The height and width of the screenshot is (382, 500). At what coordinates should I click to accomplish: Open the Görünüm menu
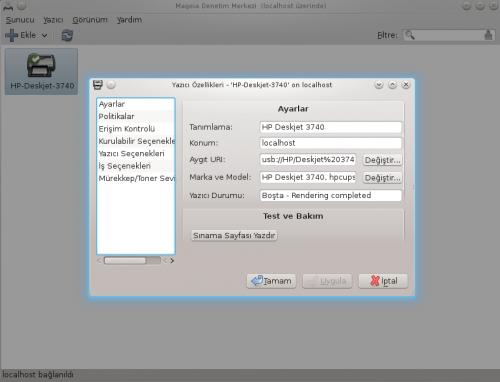[x=90, y=20]
